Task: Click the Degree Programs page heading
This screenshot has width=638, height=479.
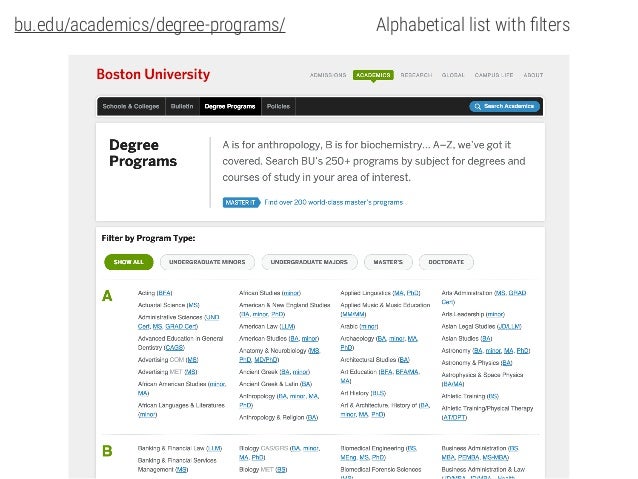Action: pyautogui.click(x=143, y=153)
